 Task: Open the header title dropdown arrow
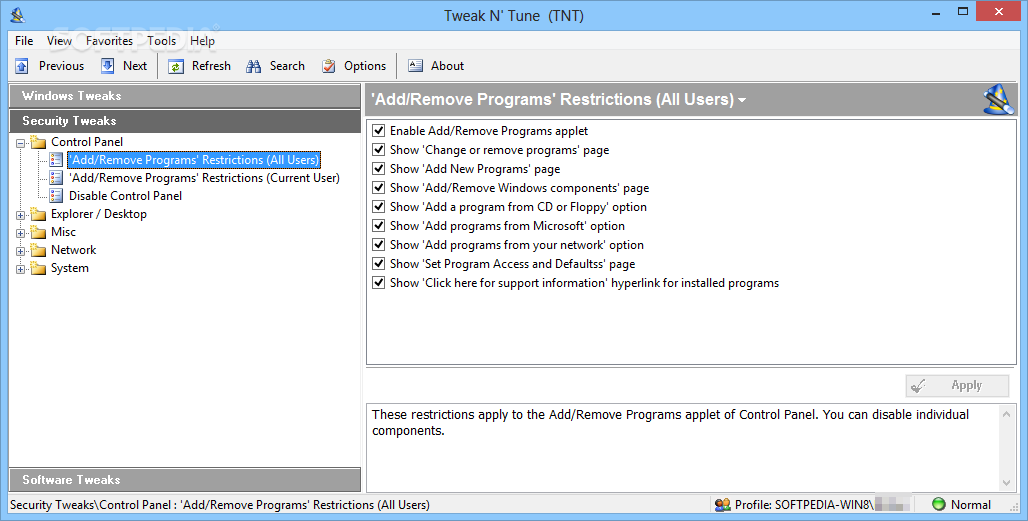click(x=742, y=100)
